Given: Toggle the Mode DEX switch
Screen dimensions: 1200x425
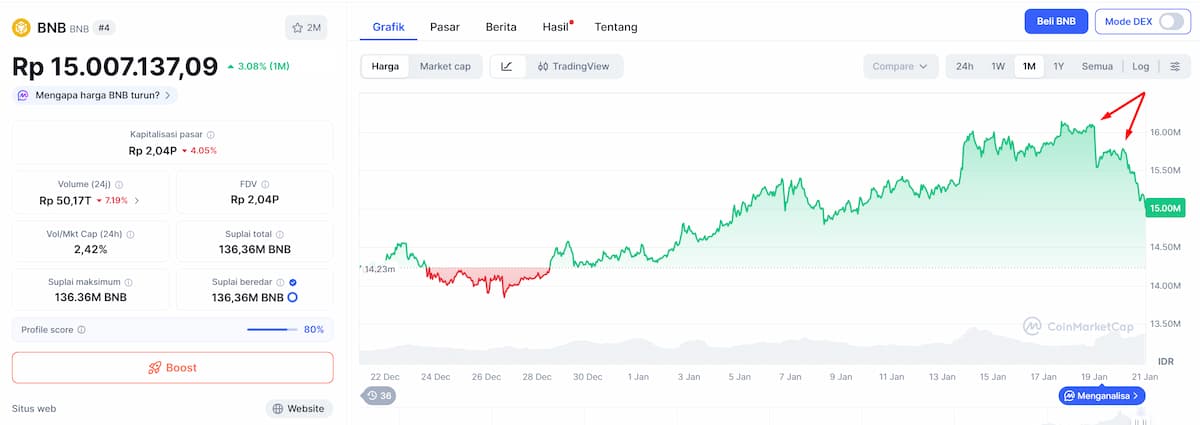Looking at the screenshot, I should [x=1170, y=21].
